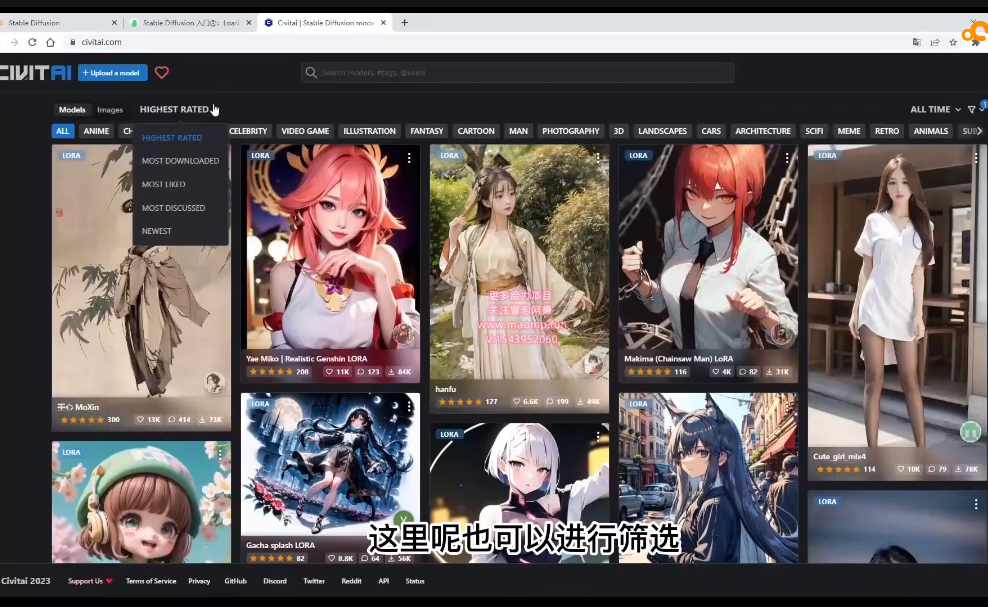The width and height of the screenshot is (988, 607).
Task: Open Terms of Service link
Action: (151, 581)
